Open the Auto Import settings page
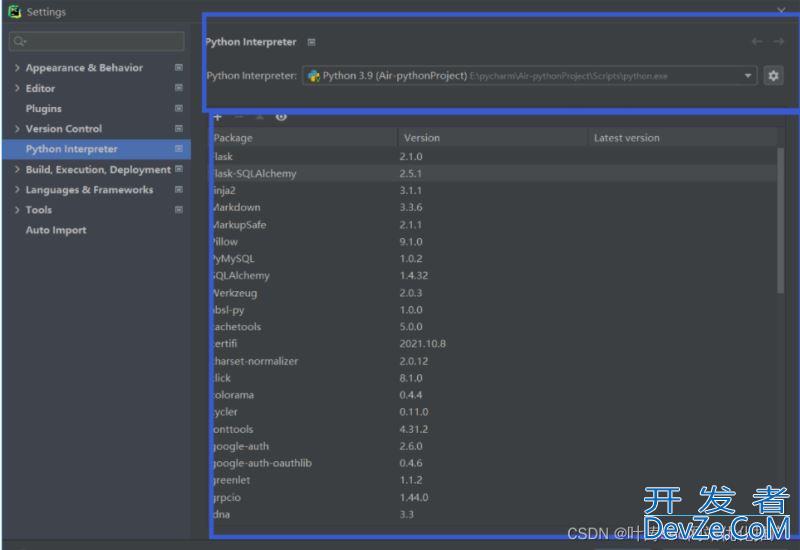The width and height of the screenshot is (800, 550). tap(56, 230)
